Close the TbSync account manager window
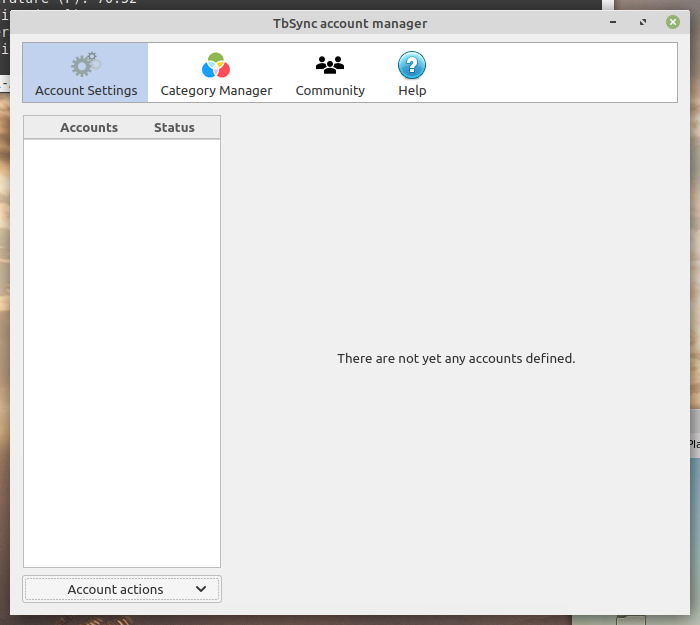The image size is (700, 625). click(673, 22)
